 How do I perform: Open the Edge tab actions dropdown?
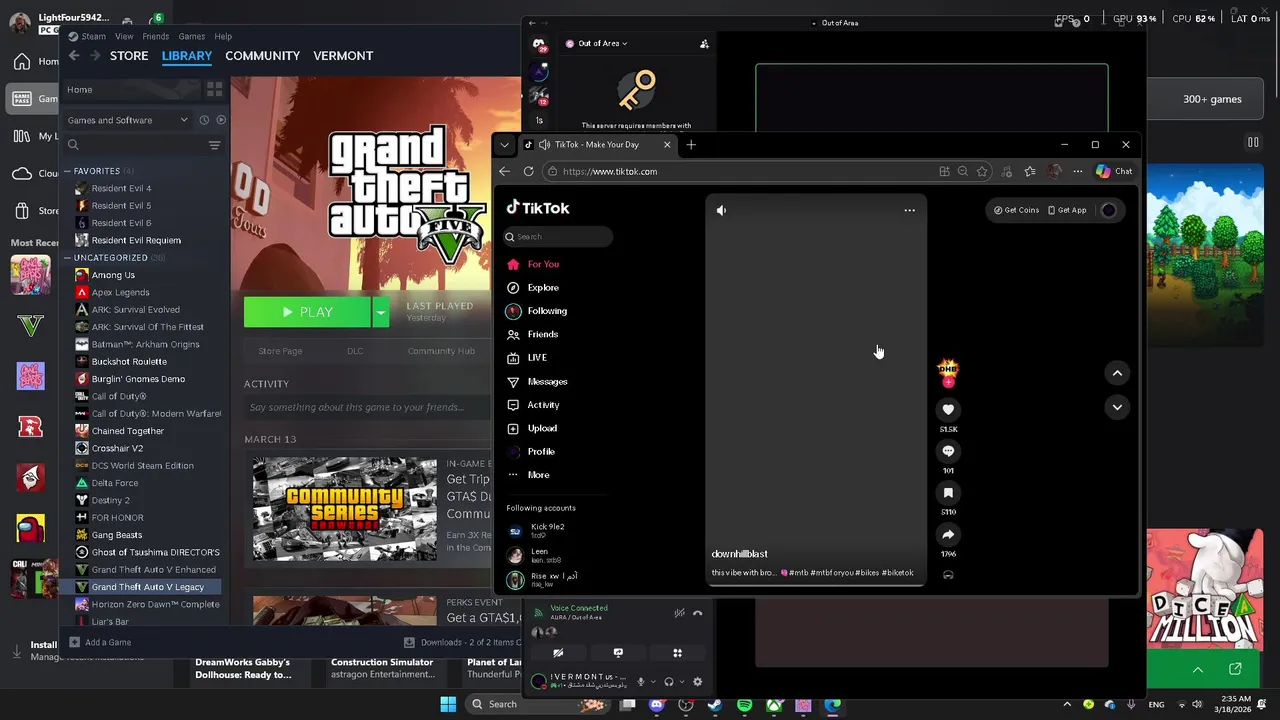click(x=505, y=145)
